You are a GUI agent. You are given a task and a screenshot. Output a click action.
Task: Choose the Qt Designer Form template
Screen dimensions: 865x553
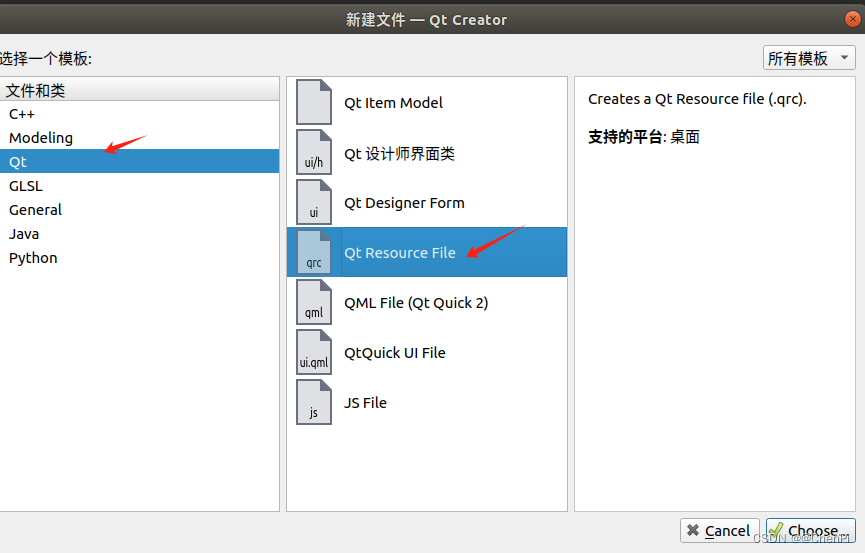pyautogui.click(x=427, y=203)
